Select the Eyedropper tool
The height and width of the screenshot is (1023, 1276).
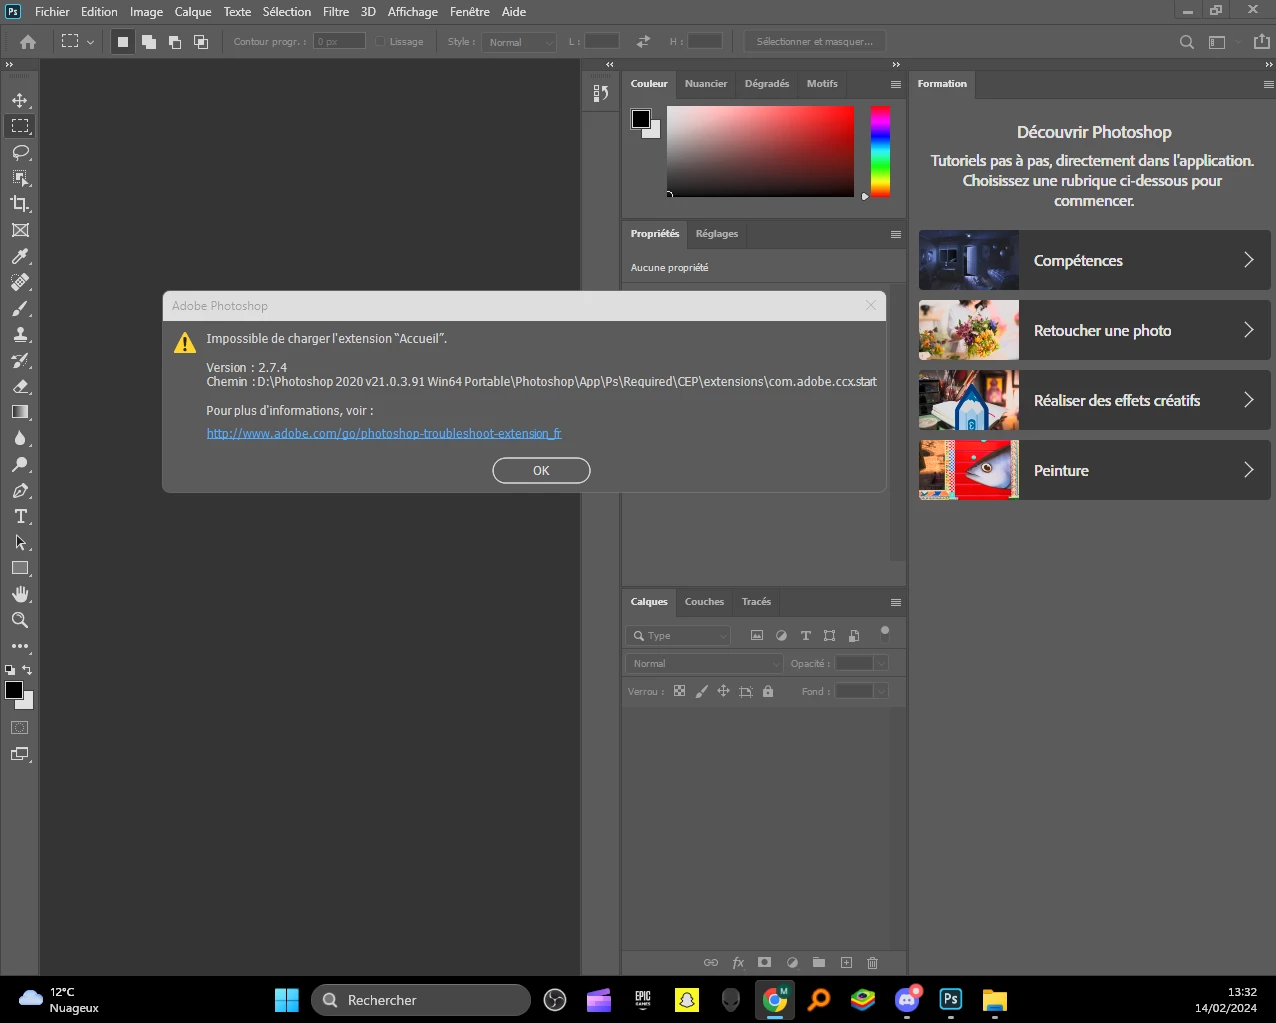[20, 256]
